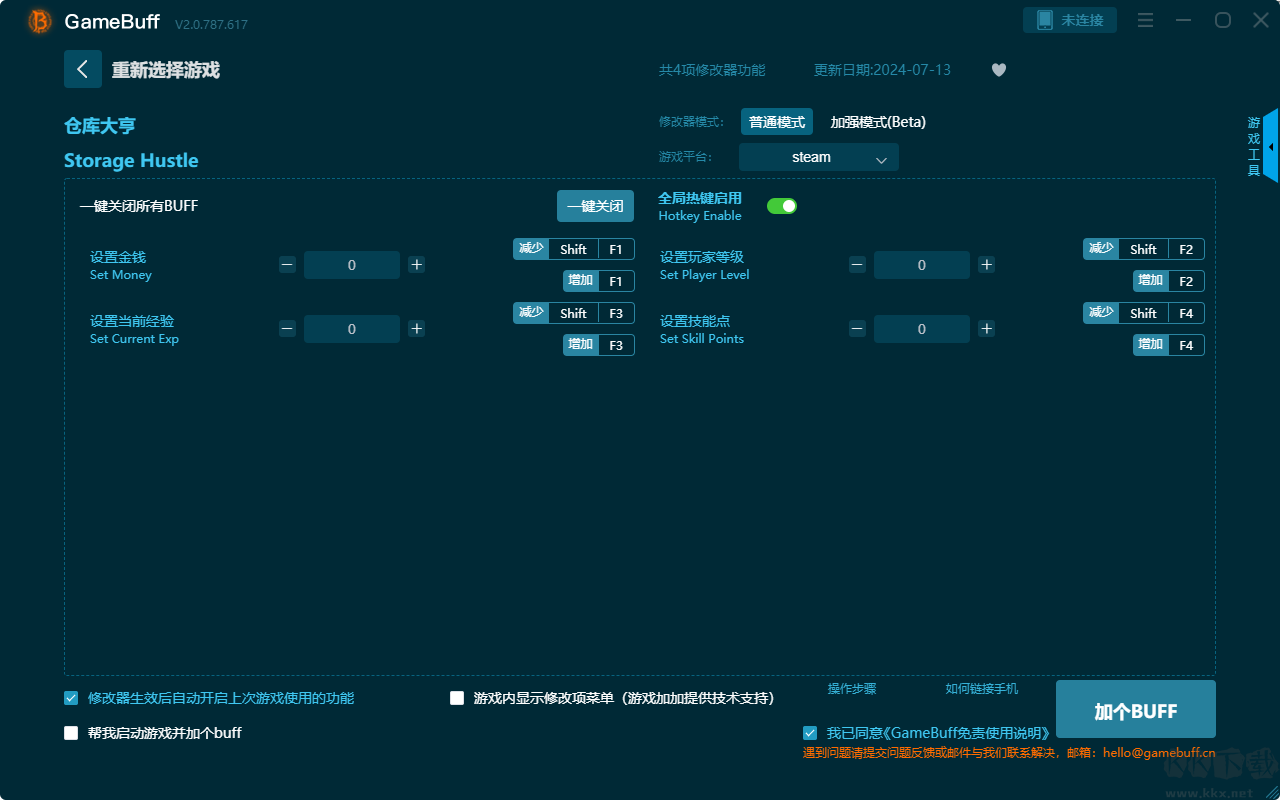Screen dimensions: 1280x800
Task: Check the 帮我启动游戏并加个buff checkbox
Action: click(x=71, y=733)
